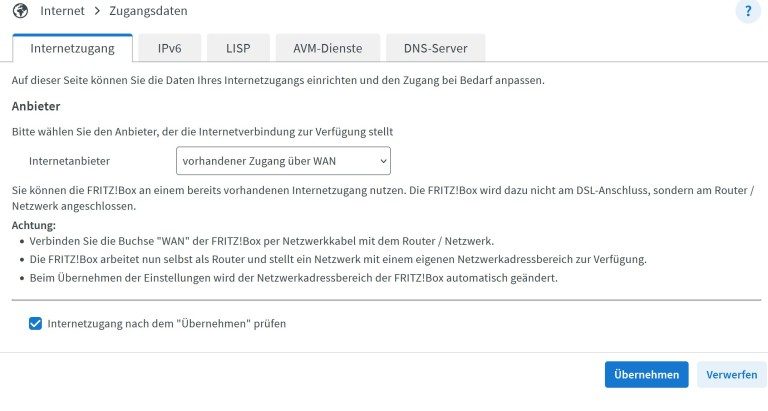Go to the AVM-Dienste tab
768x411 pixels.
tap(328, 48)
